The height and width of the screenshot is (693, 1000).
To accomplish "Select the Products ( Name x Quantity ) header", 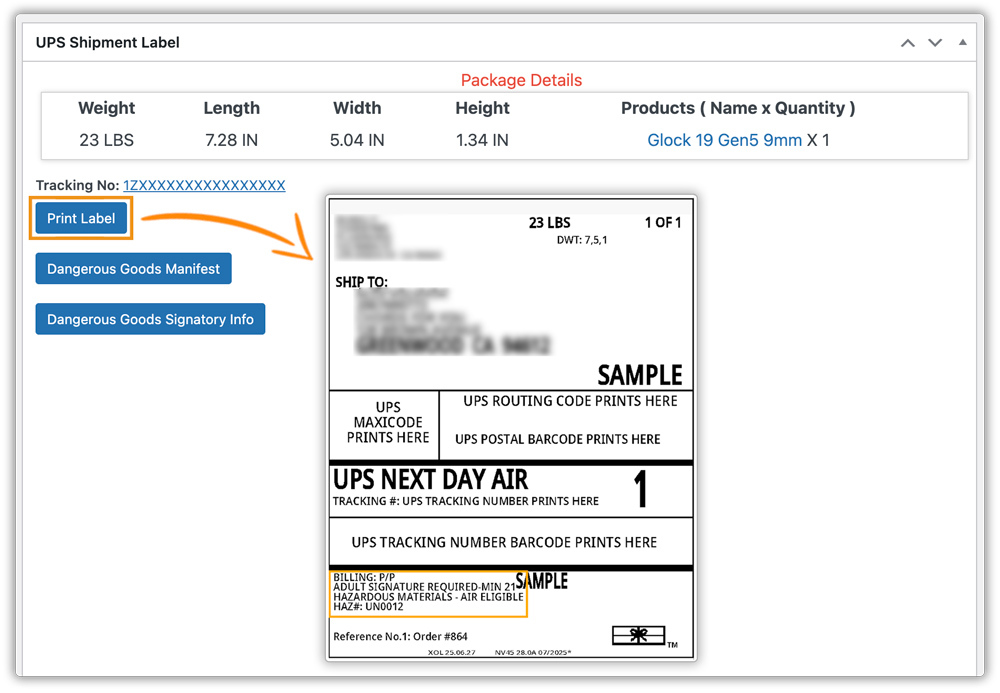I will (738, 108).
